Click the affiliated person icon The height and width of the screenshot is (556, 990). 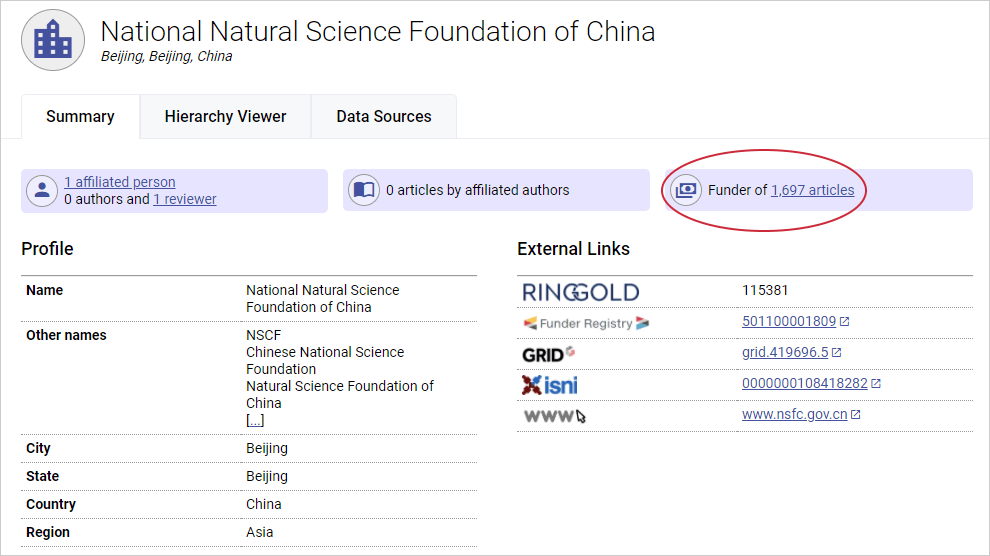pyautogui.click(x=42, y=190)
